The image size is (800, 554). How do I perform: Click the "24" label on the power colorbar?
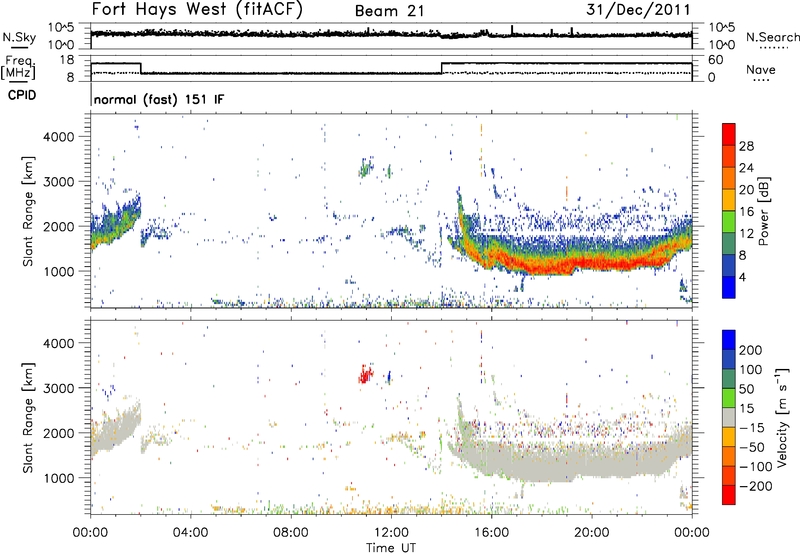746,168
